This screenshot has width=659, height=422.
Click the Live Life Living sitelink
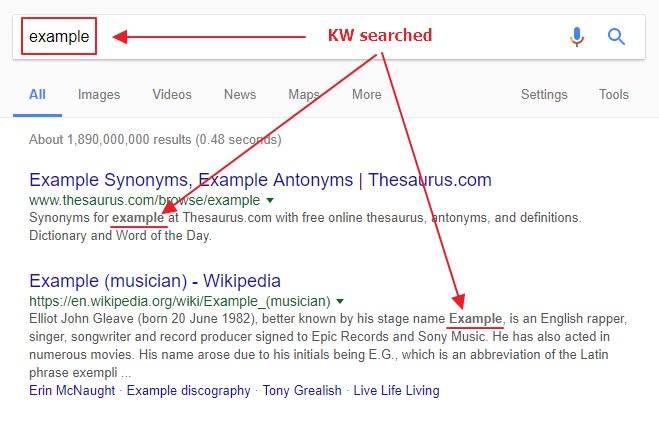397,390
